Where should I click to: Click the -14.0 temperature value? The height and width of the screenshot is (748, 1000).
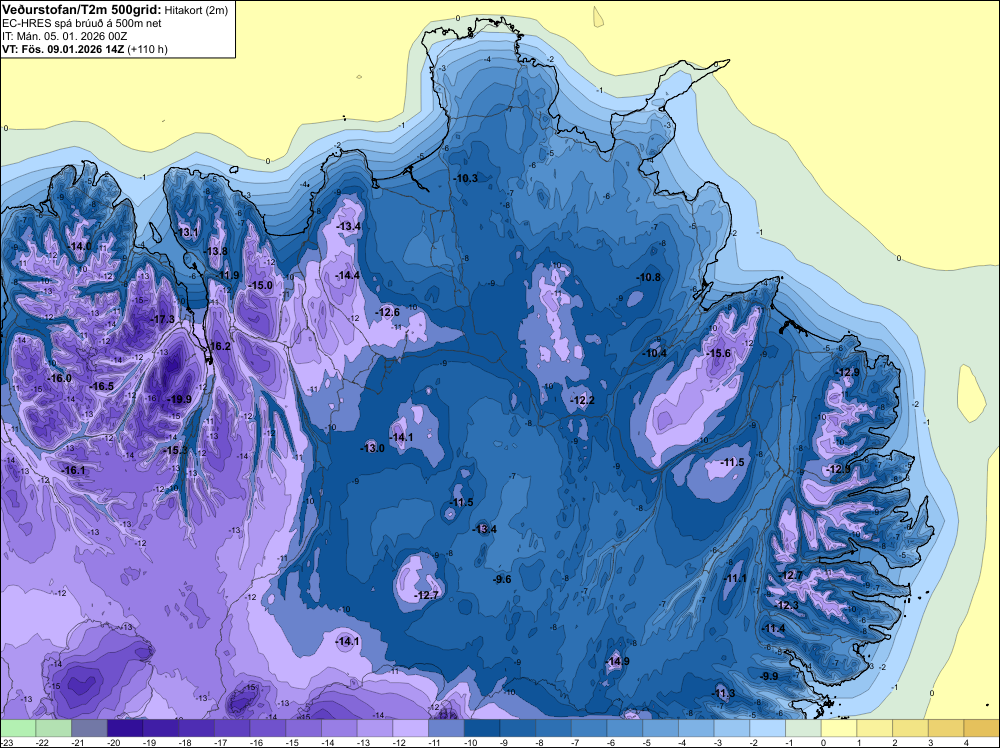point(80,246)
